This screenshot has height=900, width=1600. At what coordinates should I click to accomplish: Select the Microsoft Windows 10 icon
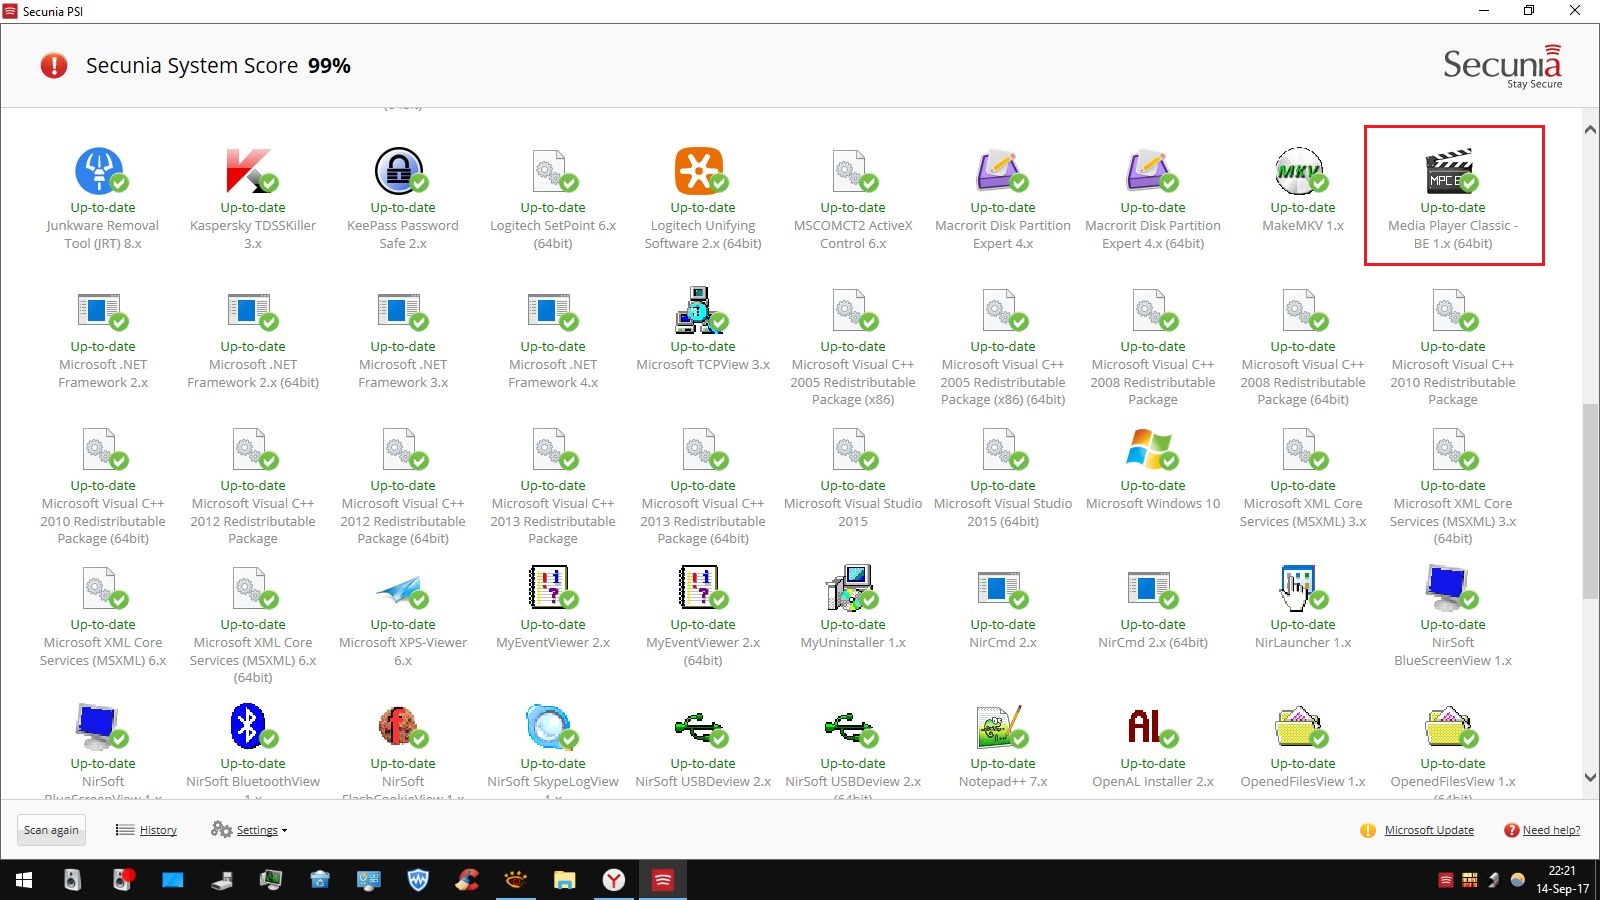(x=1149, y=448)
